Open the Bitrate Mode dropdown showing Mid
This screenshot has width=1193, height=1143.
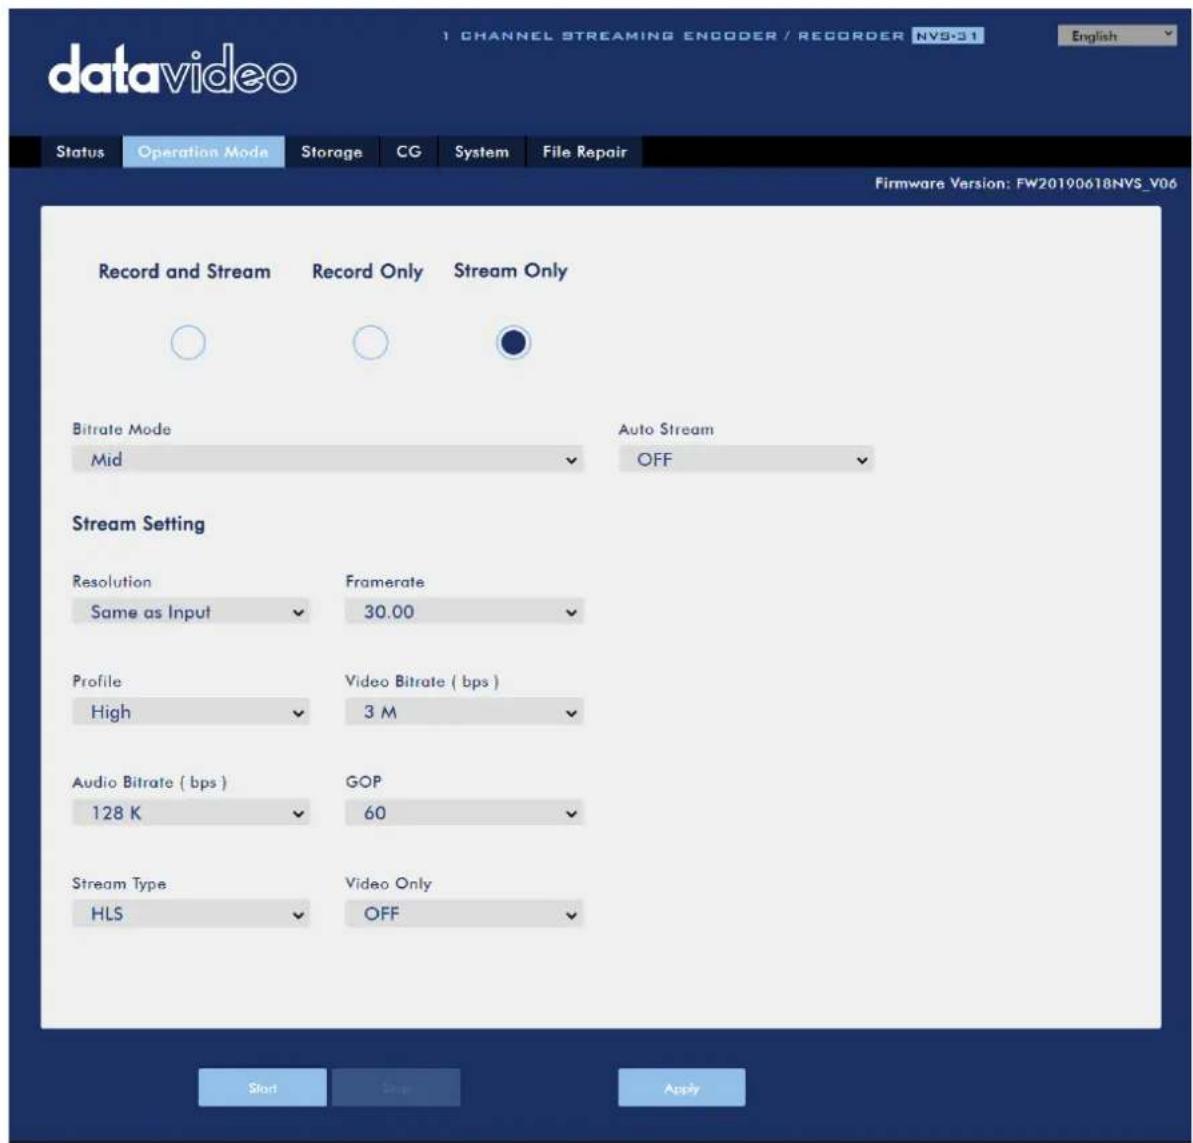(x=328, y=460)
